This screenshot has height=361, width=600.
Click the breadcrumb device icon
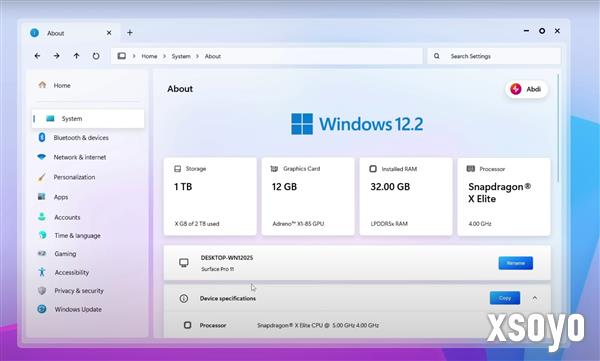coord(122,56)
